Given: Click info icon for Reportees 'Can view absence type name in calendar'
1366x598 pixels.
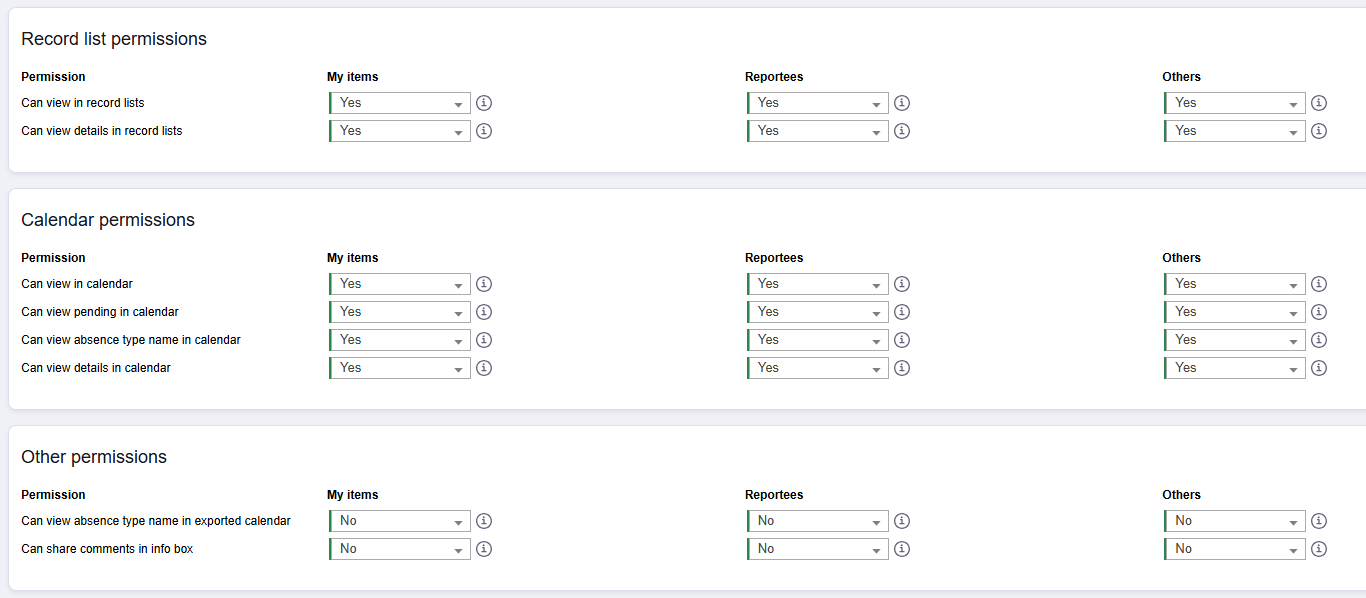Looking at the screenshot, I should click(902, 340).
